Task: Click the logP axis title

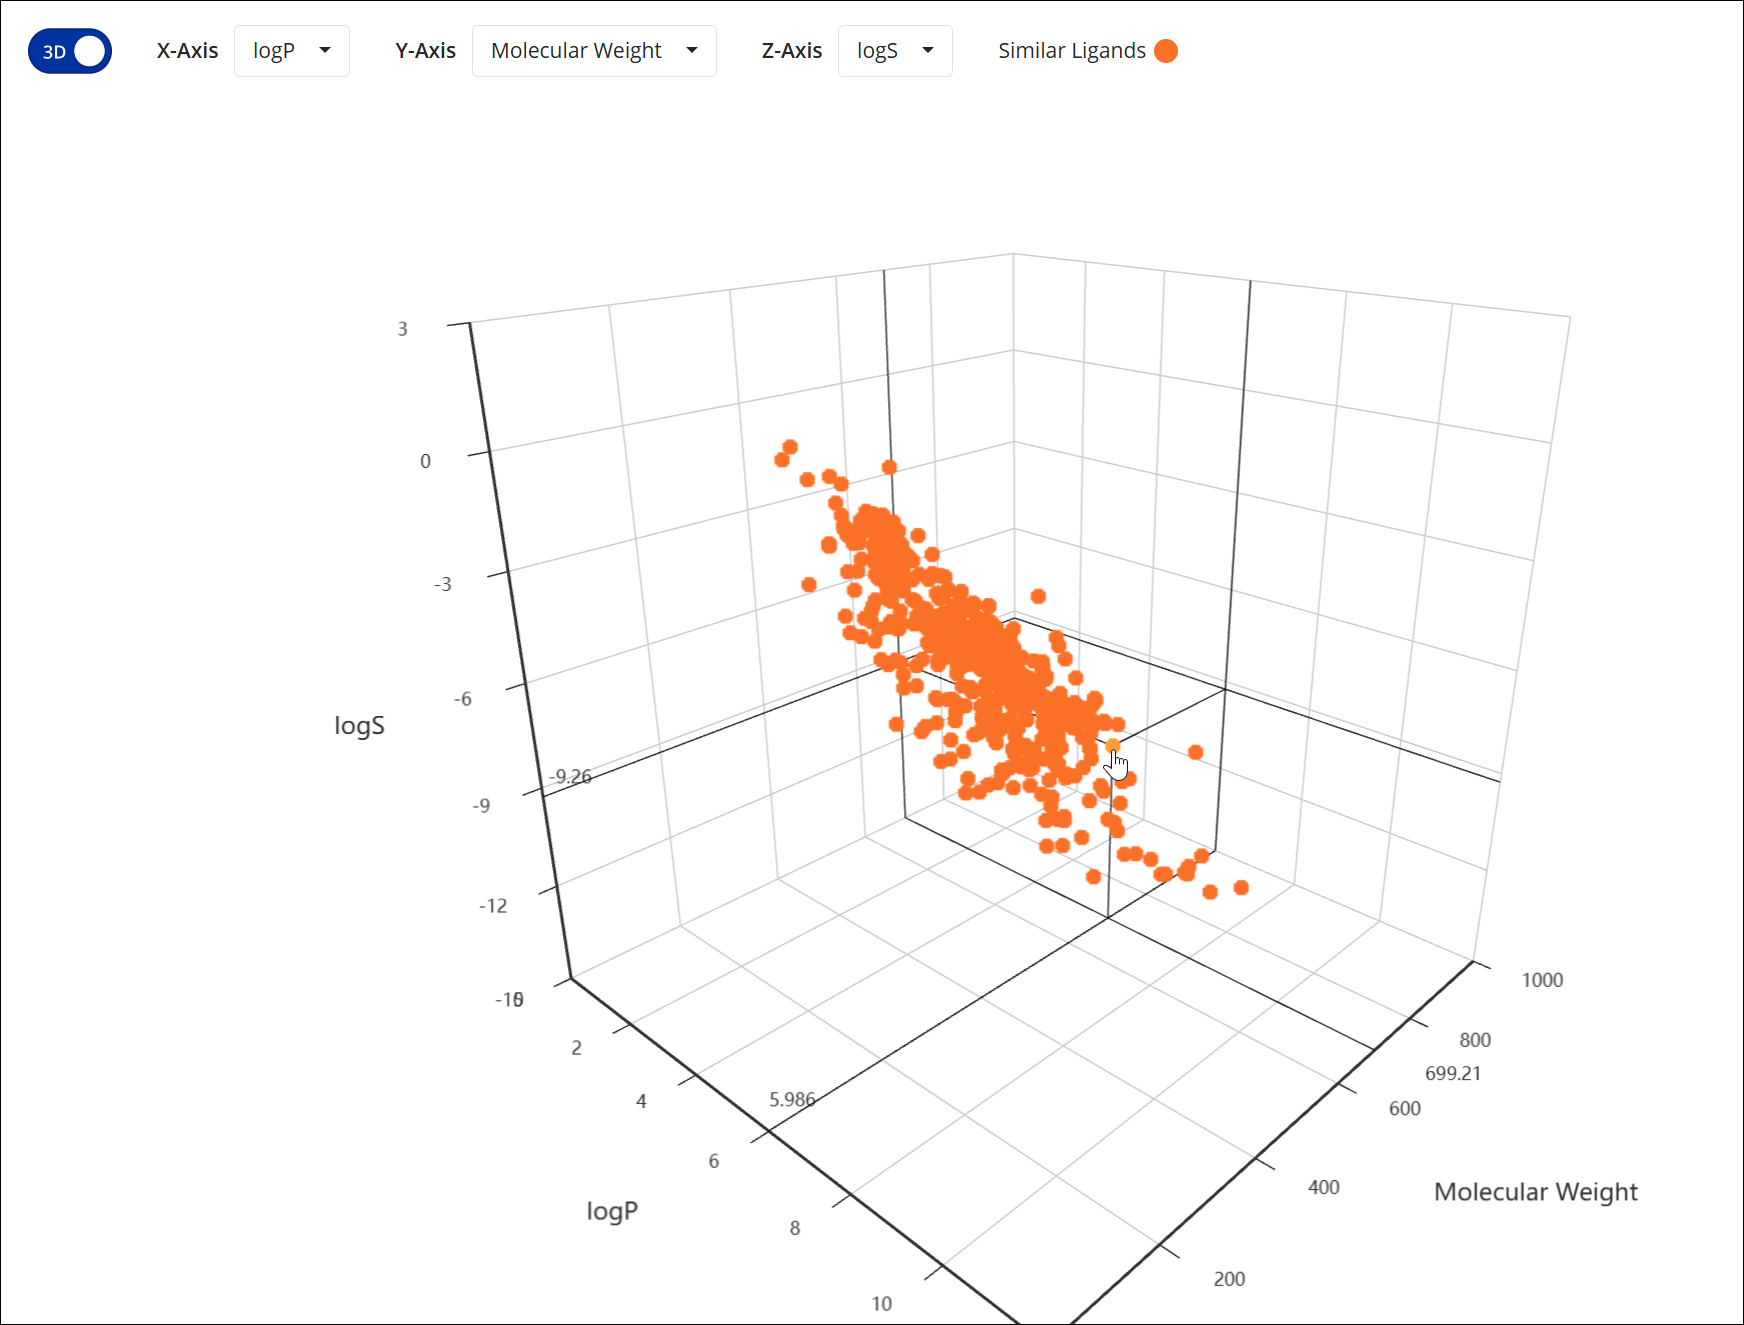Action: (x=612, y=1211)
